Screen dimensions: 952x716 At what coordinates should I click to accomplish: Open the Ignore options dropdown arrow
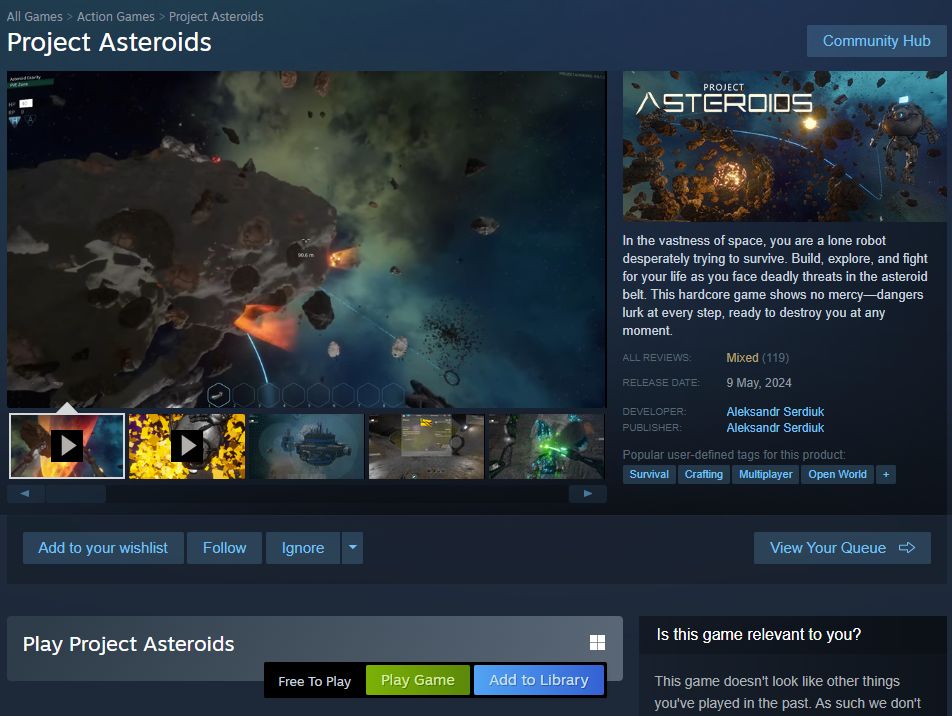352,548
